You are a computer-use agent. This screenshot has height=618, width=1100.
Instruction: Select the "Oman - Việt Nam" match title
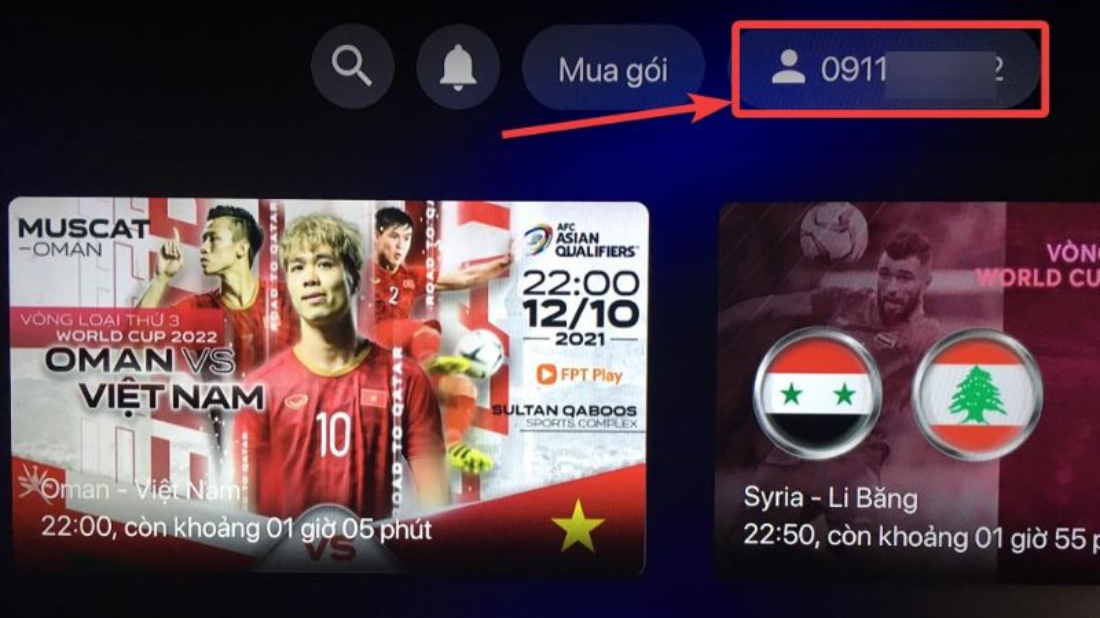coord(140,490)
